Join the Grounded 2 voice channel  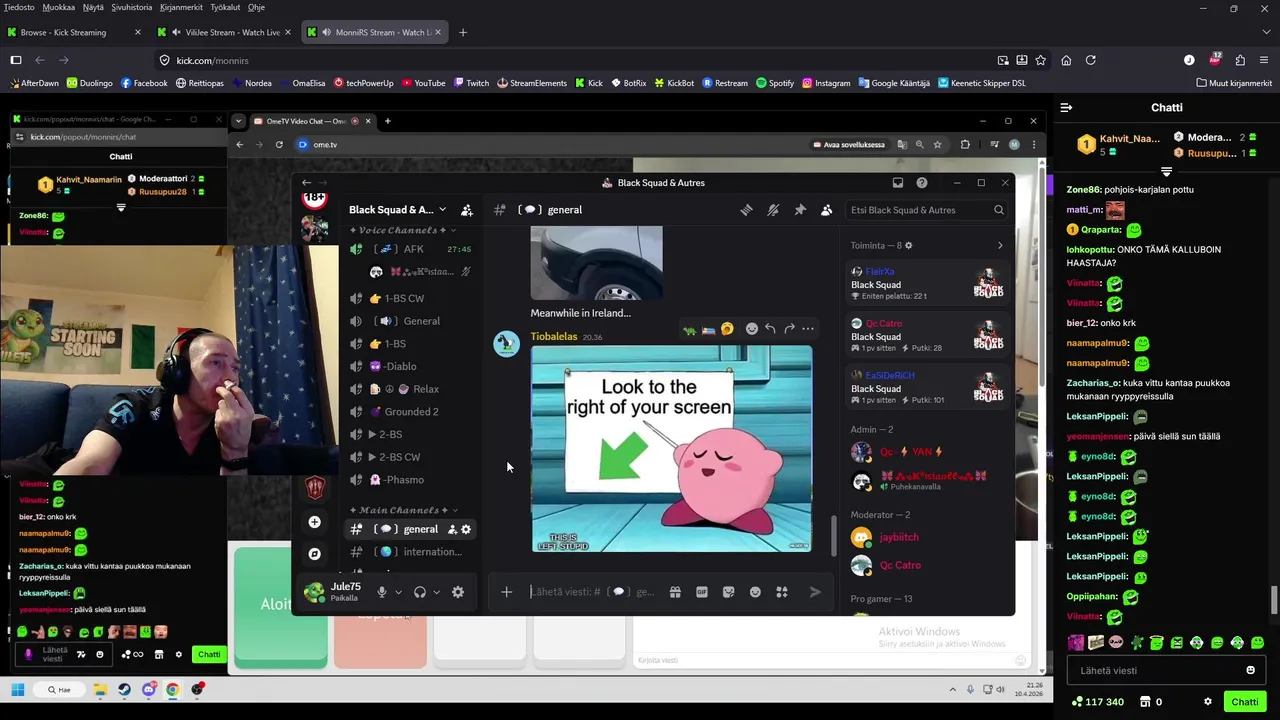coord(410,411)
